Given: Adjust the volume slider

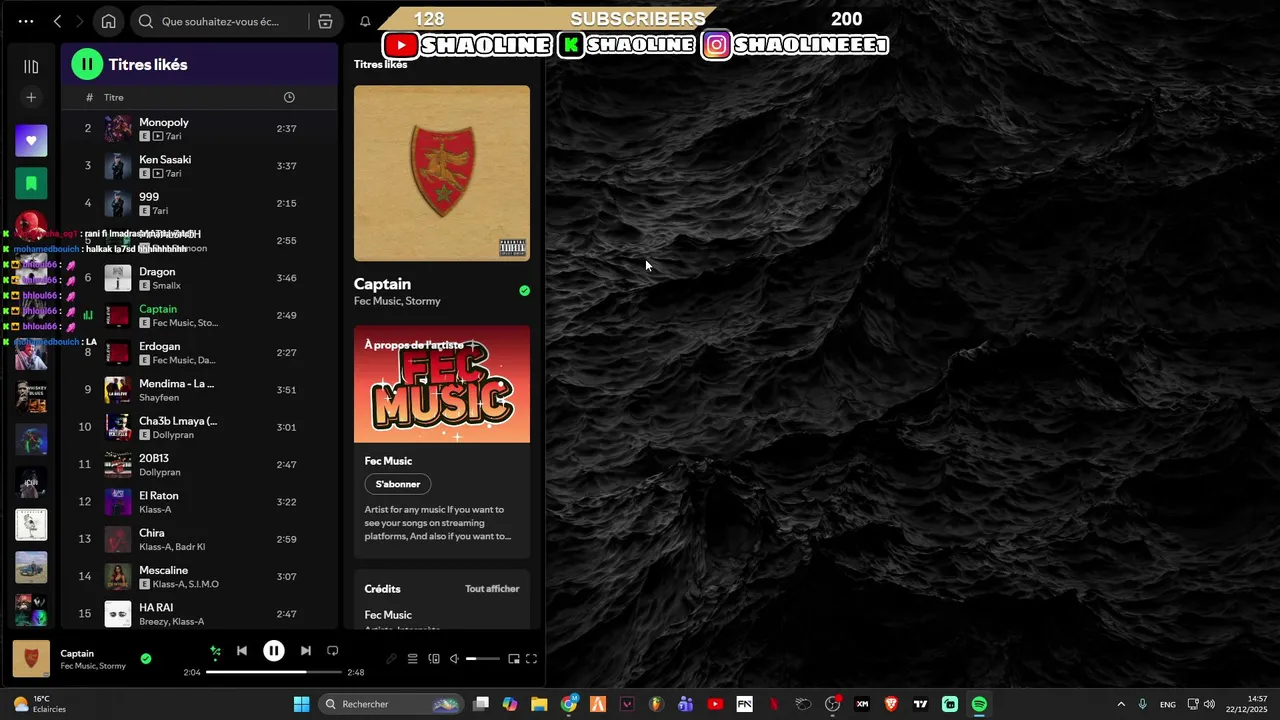Looking at the screenshot, I should [x=483, y=659].
